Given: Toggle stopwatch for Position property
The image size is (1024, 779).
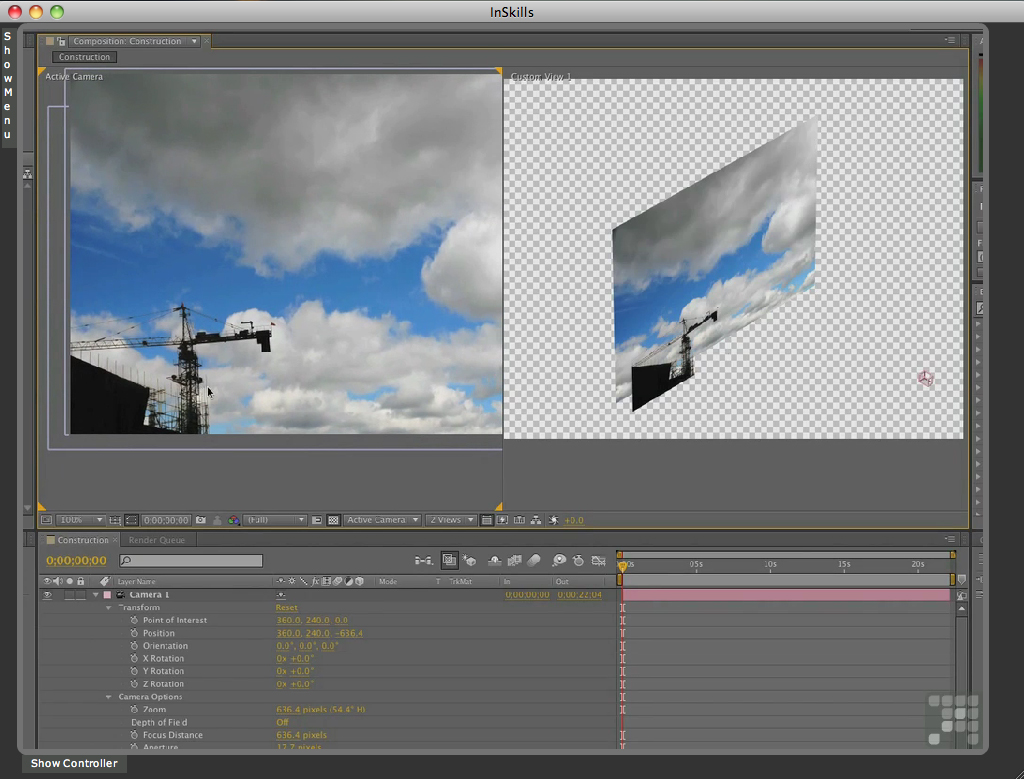Looking at the screenshot, I should [x=134, y=633].
